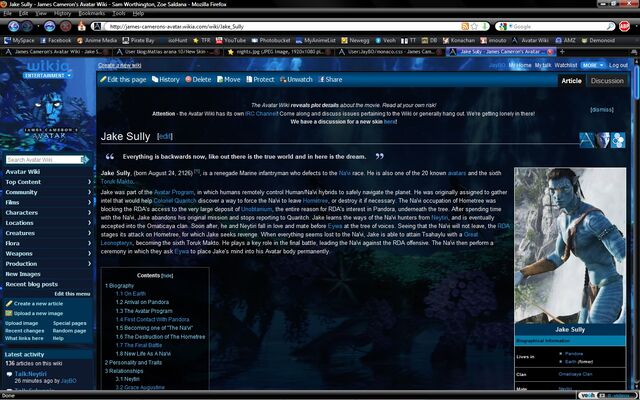Open the Colonel Quaritch link
Screen dimensions: 640x400
[x=175, y=201]
